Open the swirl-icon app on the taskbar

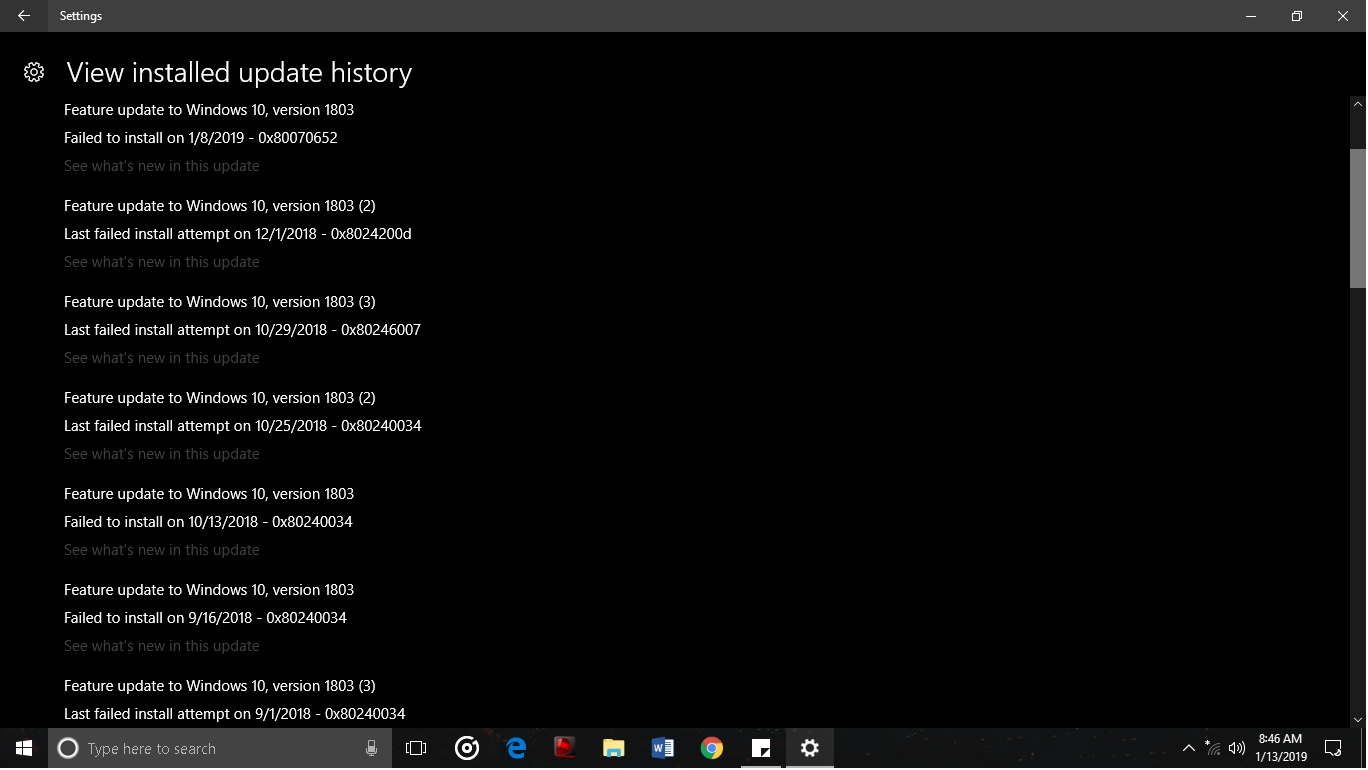(466, 748)
